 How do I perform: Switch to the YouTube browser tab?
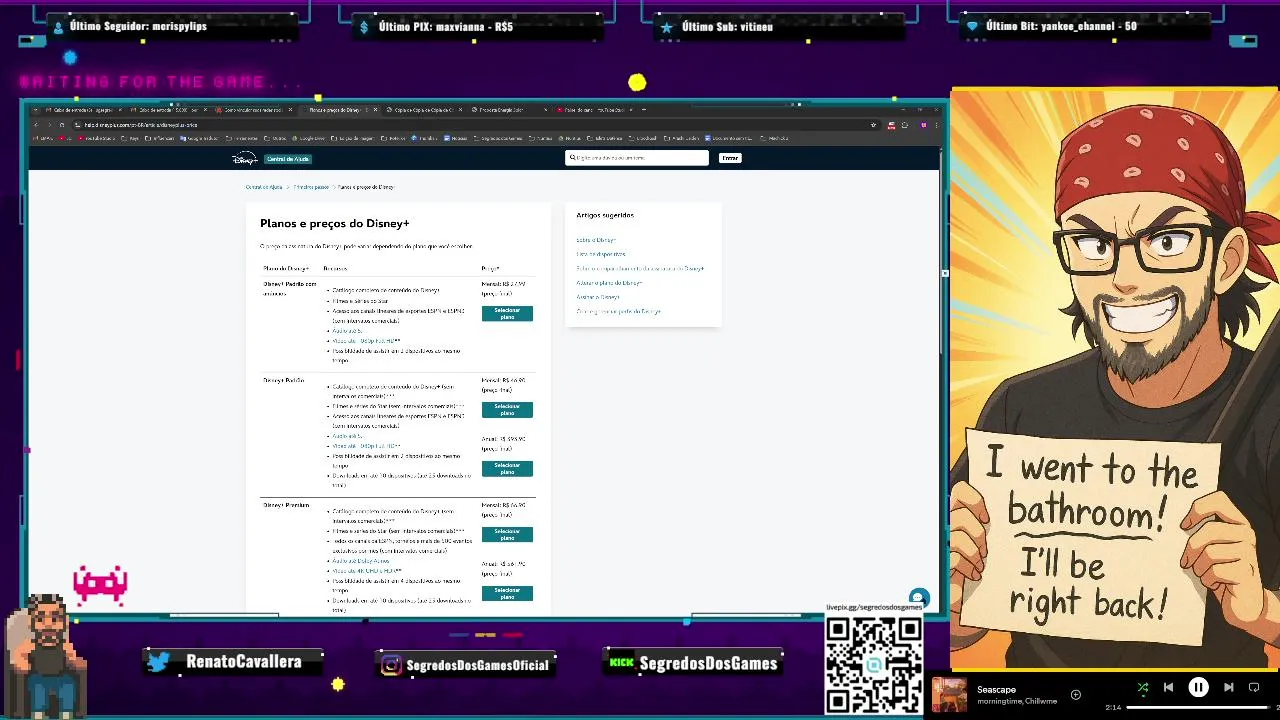pyautogui.click(x=595, y=110)
